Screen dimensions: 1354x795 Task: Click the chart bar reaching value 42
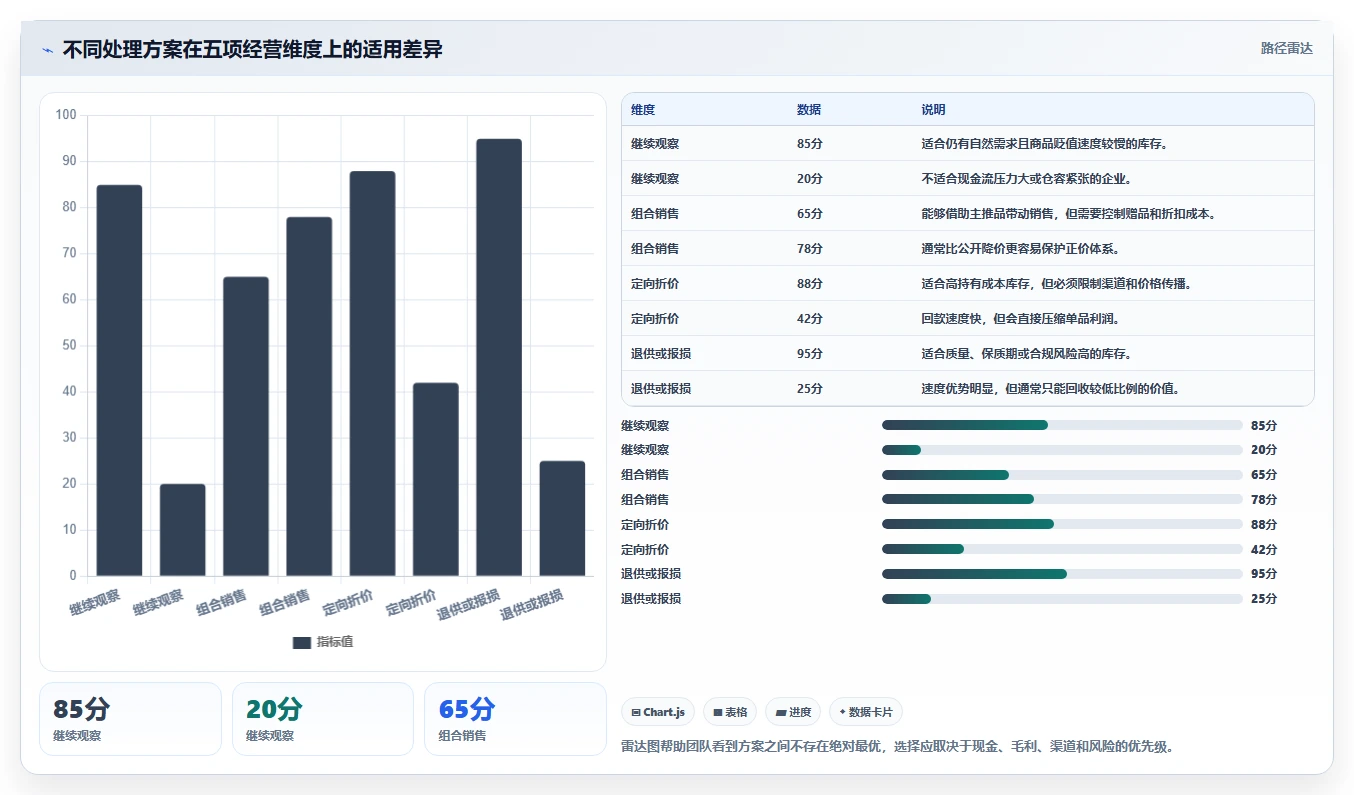coord(436,479)
